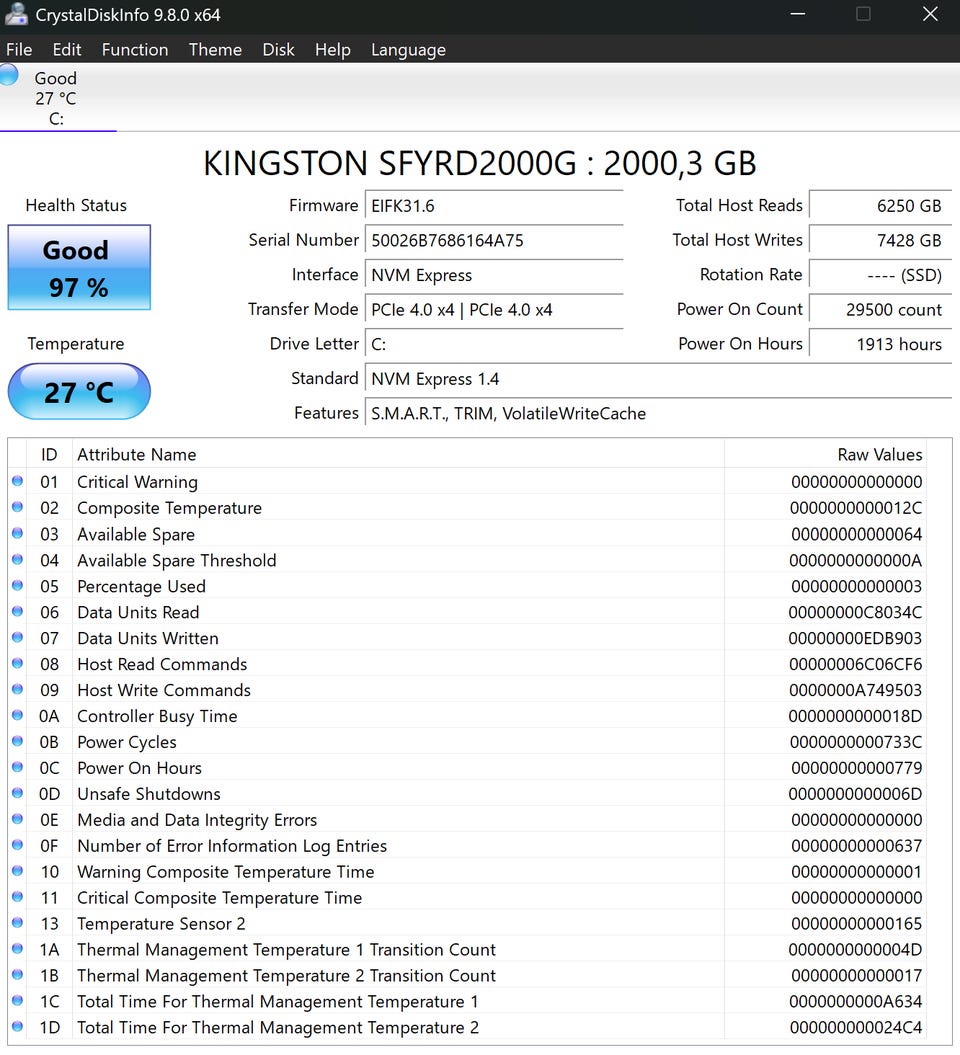The width and height of the screenshot is (960, 1055).
Task: Click status dot for Unsafe Shutdowns row
Action: click(17, 794)
